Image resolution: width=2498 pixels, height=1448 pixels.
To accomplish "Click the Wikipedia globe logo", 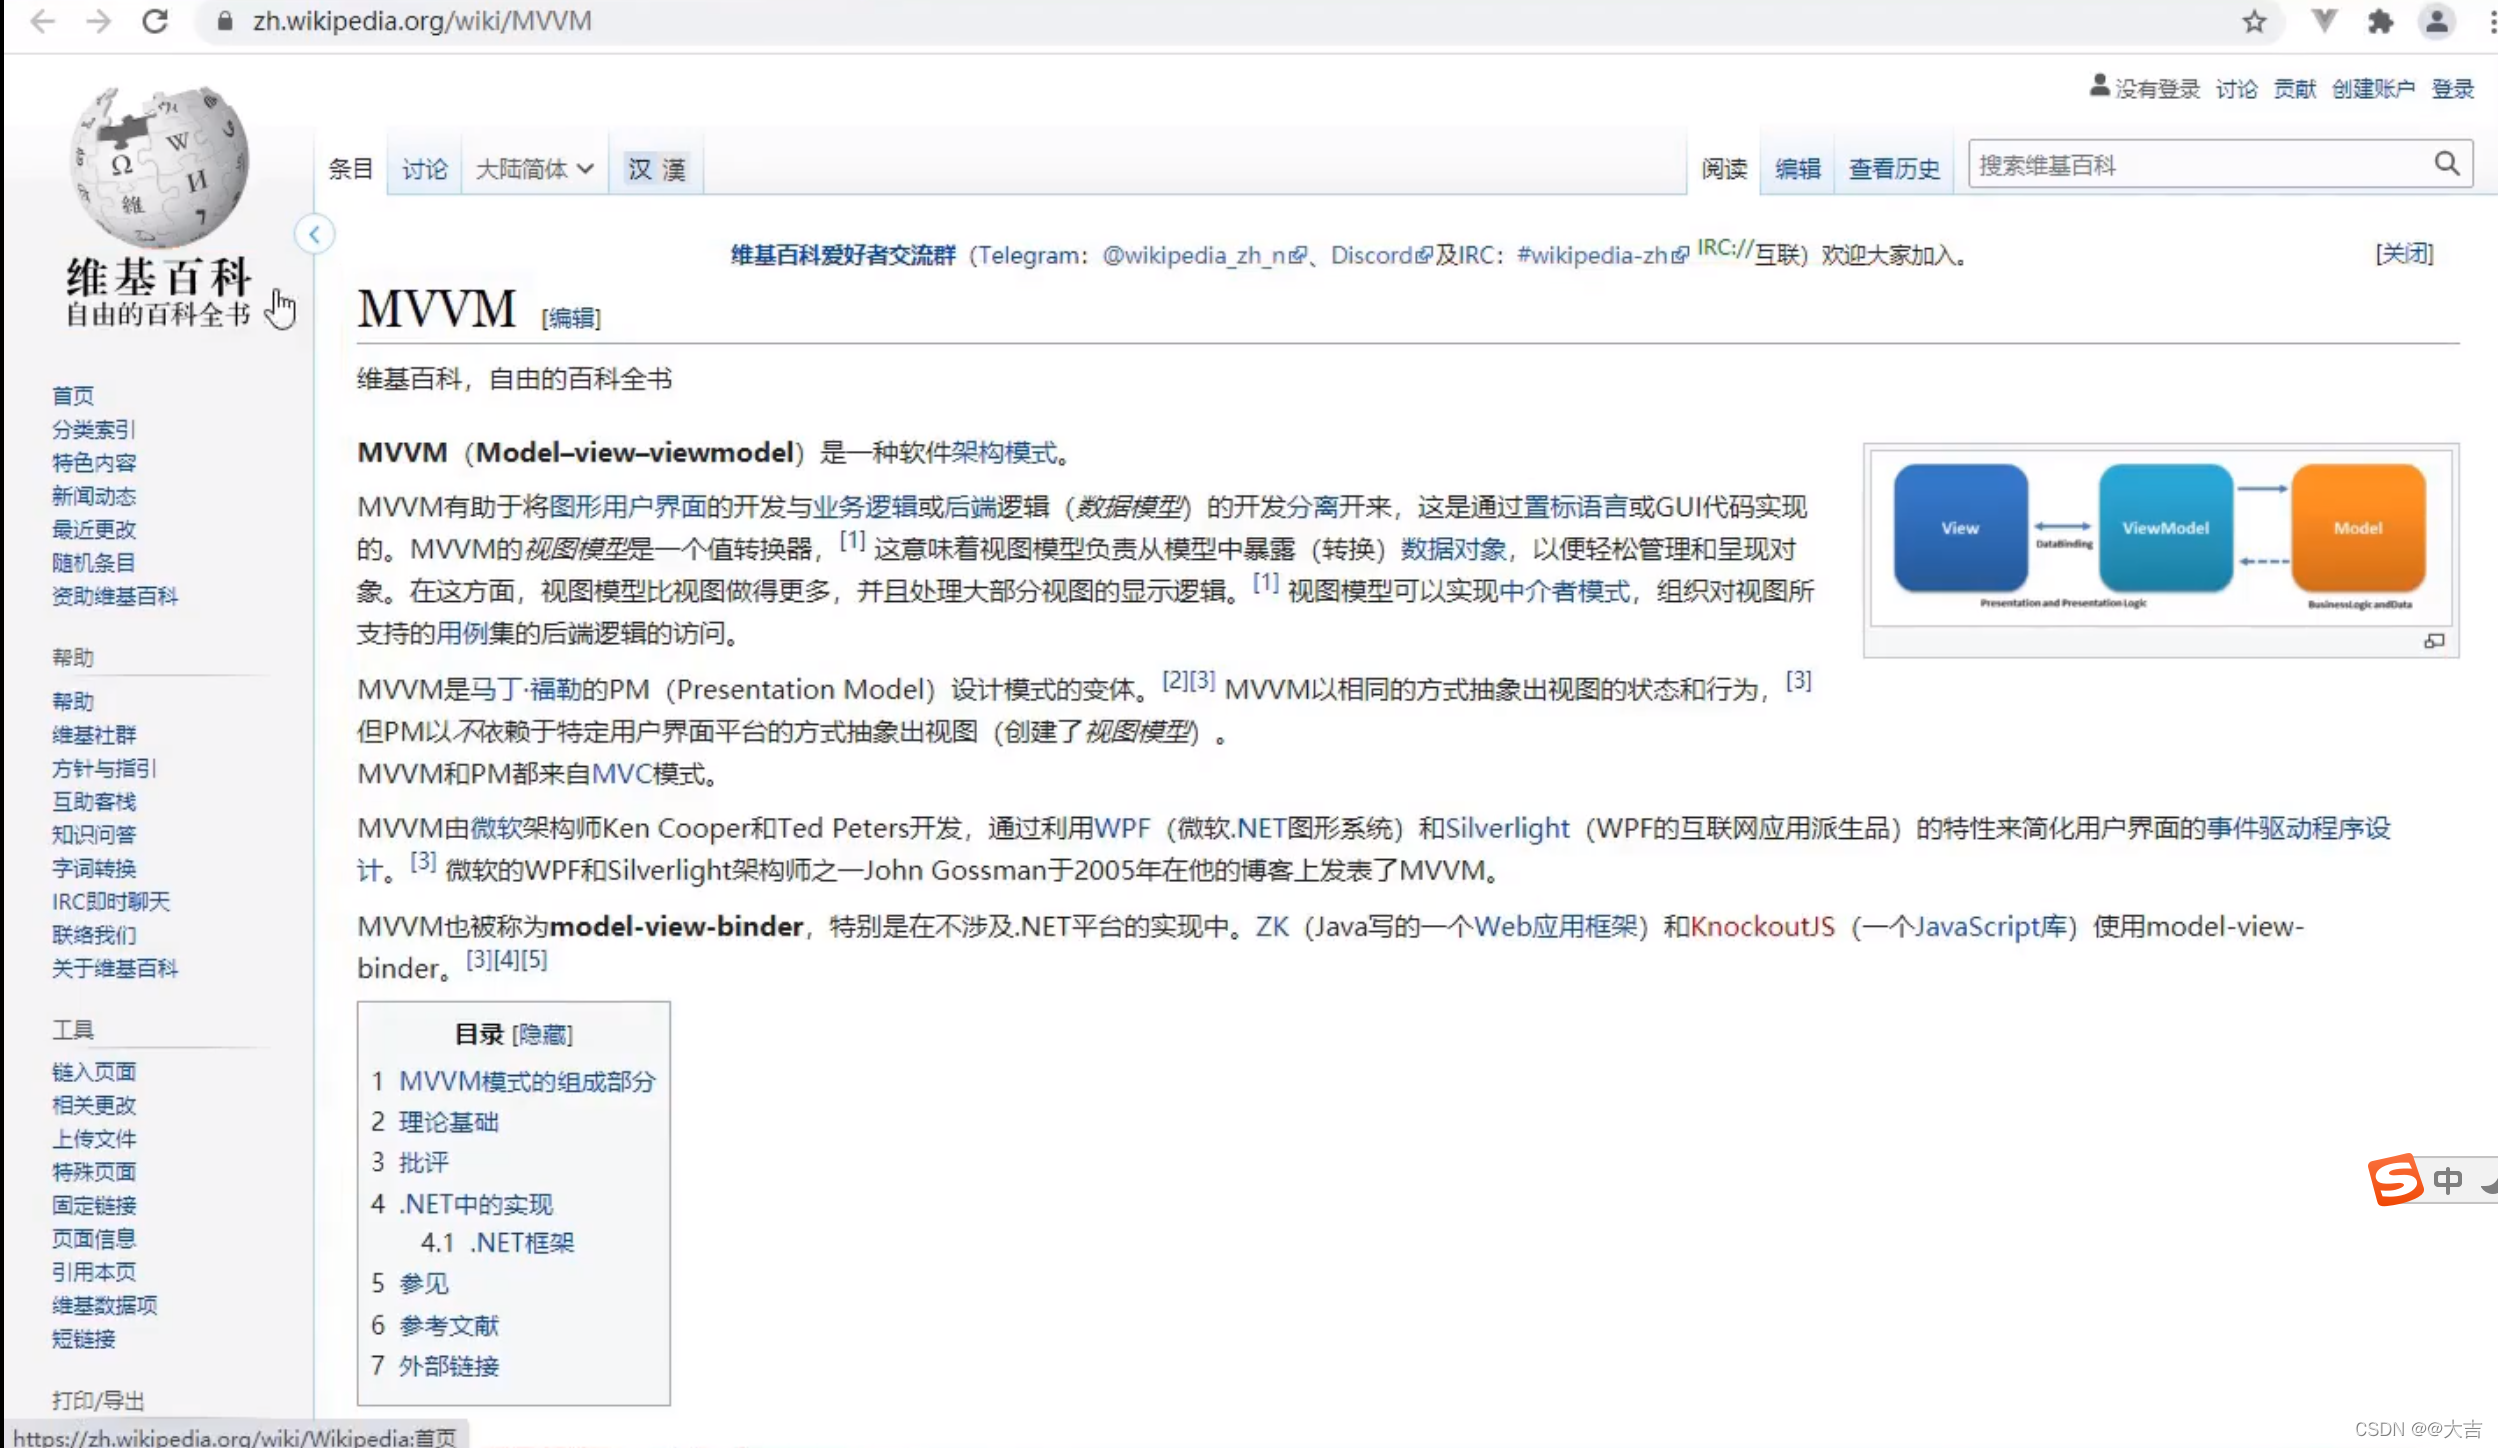I will 158,166.
